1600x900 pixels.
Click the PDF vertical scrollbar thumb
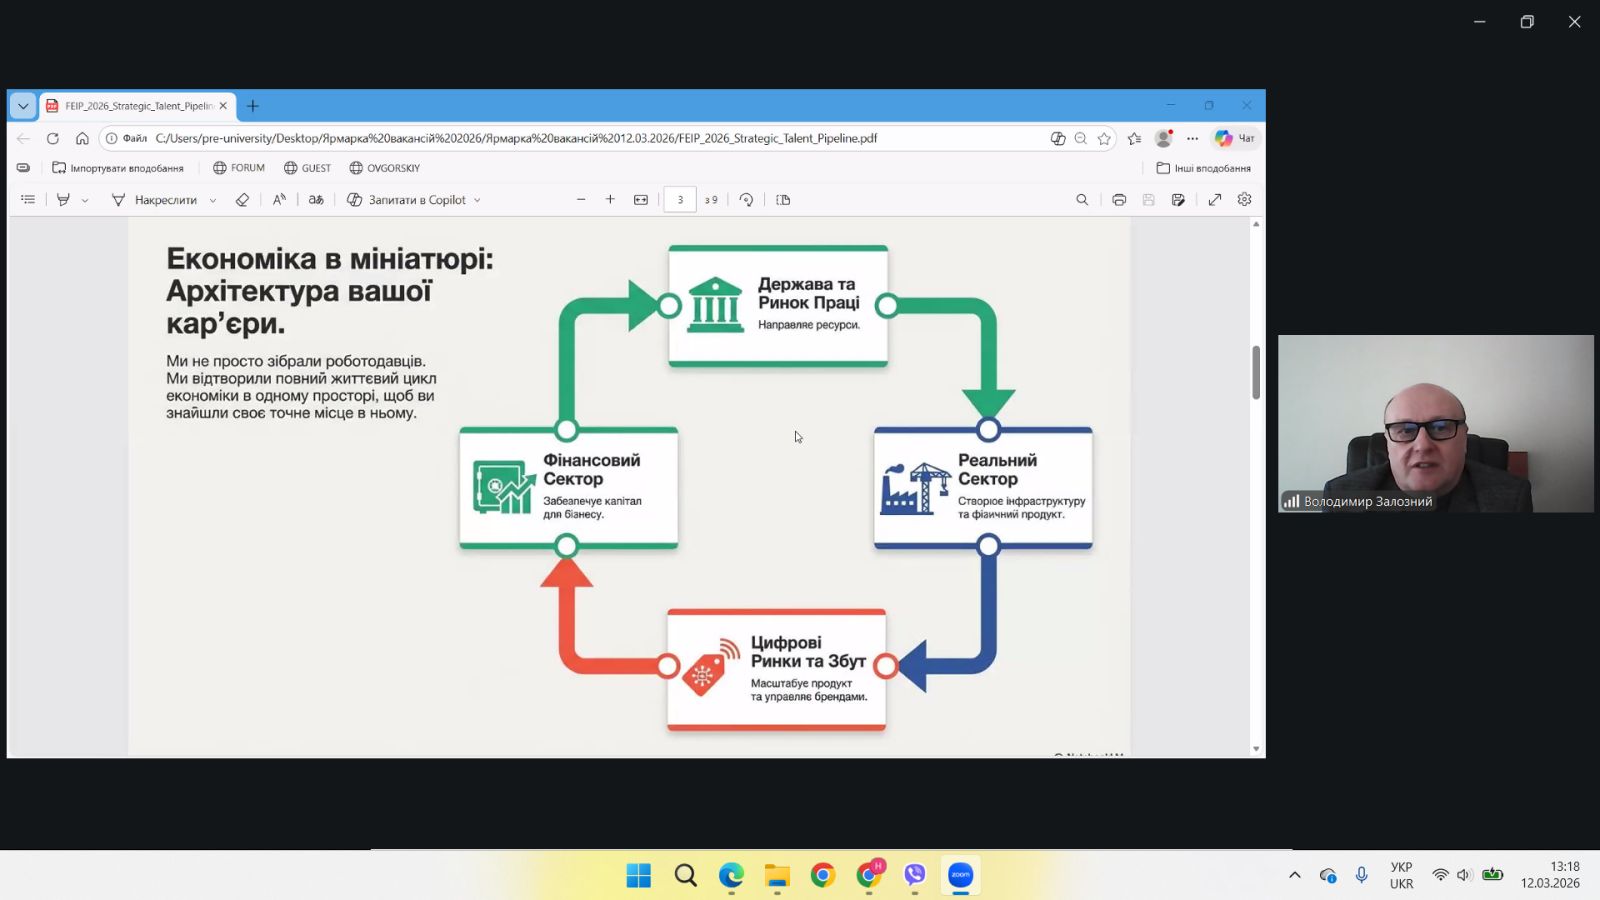click(x=1256, y=372)
